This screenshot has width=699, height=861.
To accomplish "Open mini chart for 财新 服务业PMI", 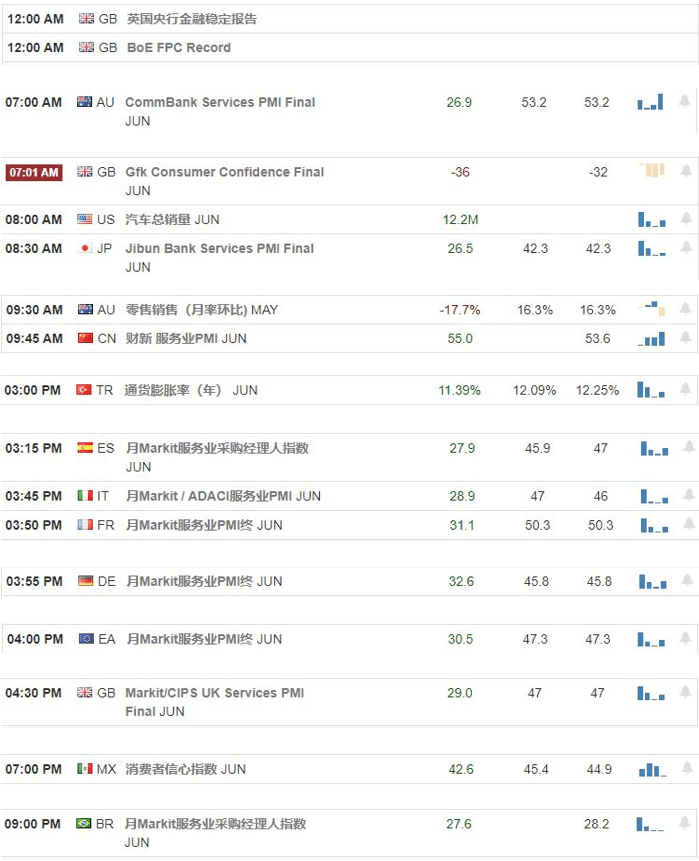I will pos(651,338).
